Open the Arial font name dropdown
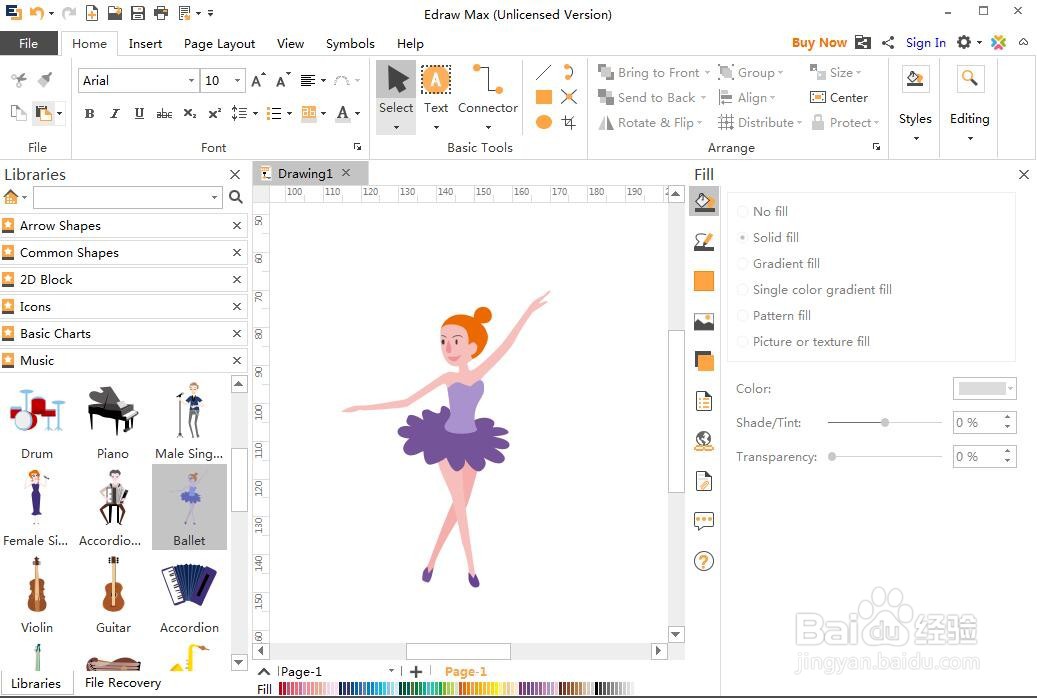Viewport: 1037px width, 698px height. pos(191,81)
